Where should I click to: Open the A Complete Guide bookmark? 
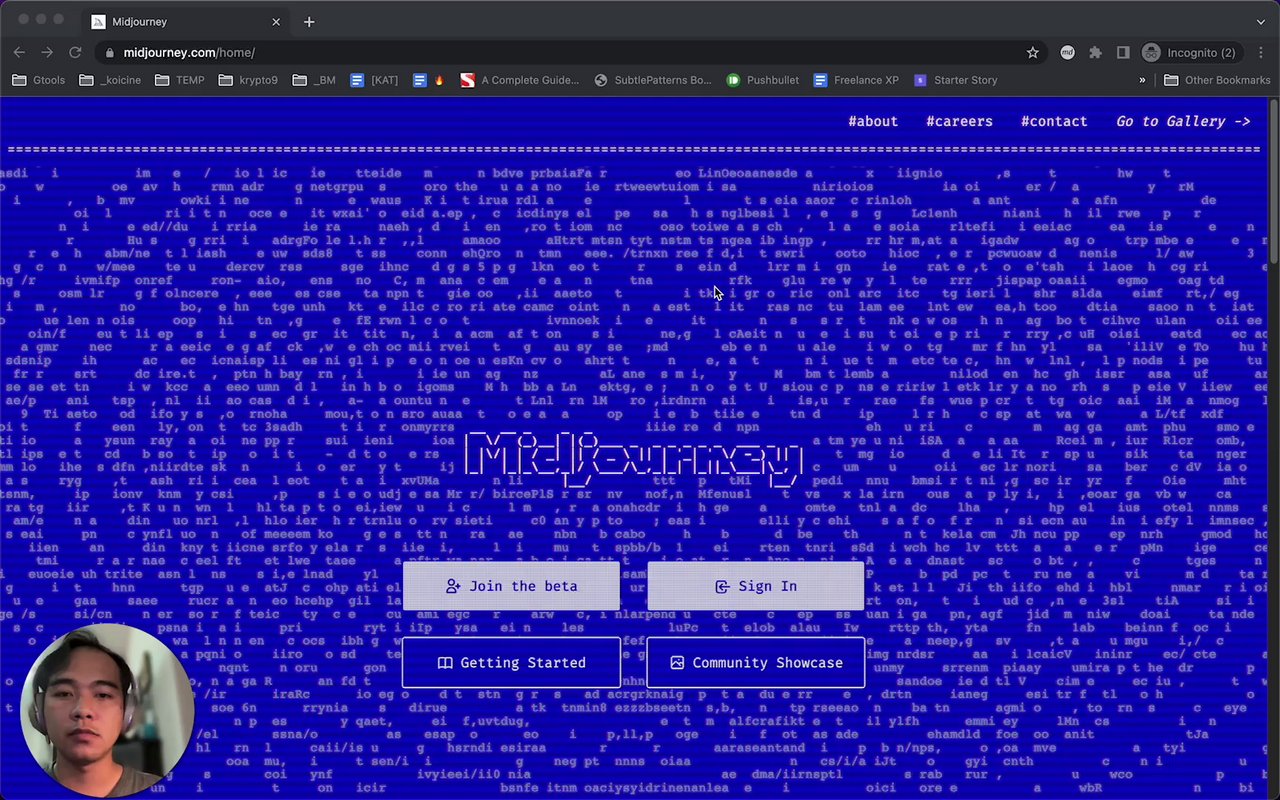point(520,80)
